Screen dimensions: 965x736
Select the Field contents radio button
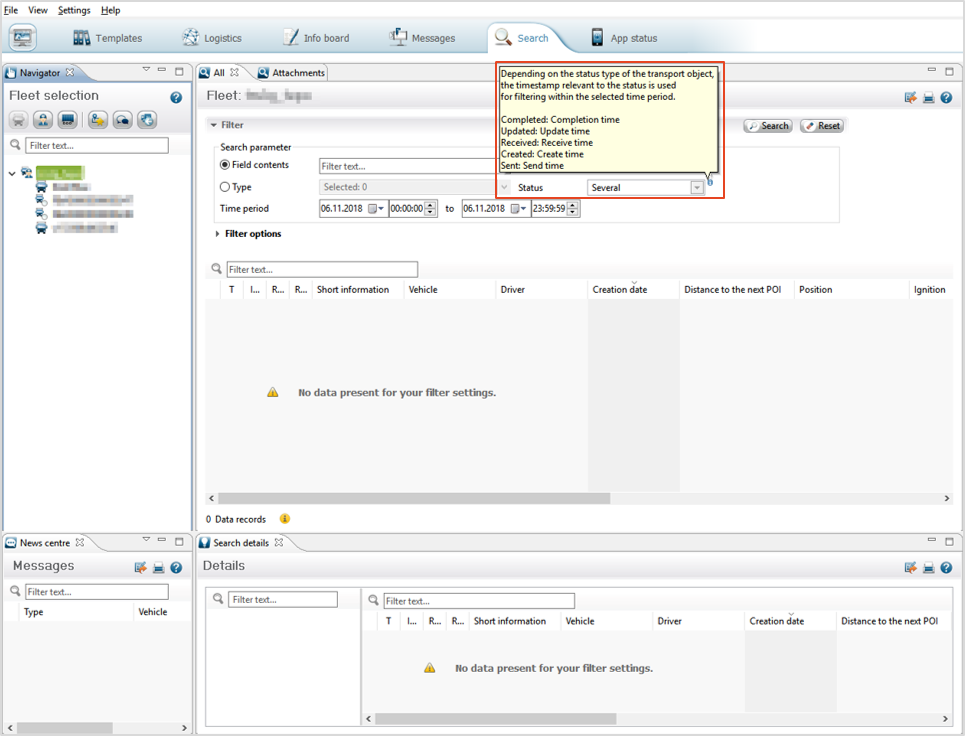point(225,165)
